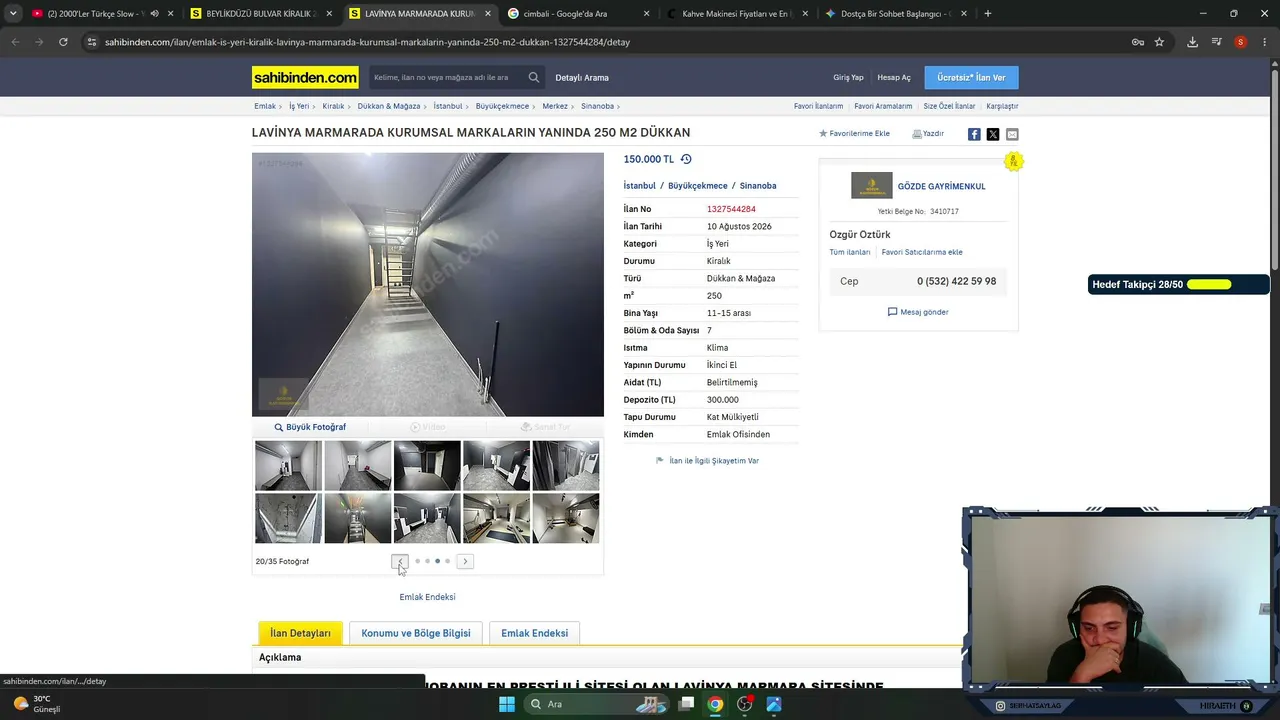Open the browser downloads icon
The width and height of the screenshot is (1280, 720).
(1192, 42)
